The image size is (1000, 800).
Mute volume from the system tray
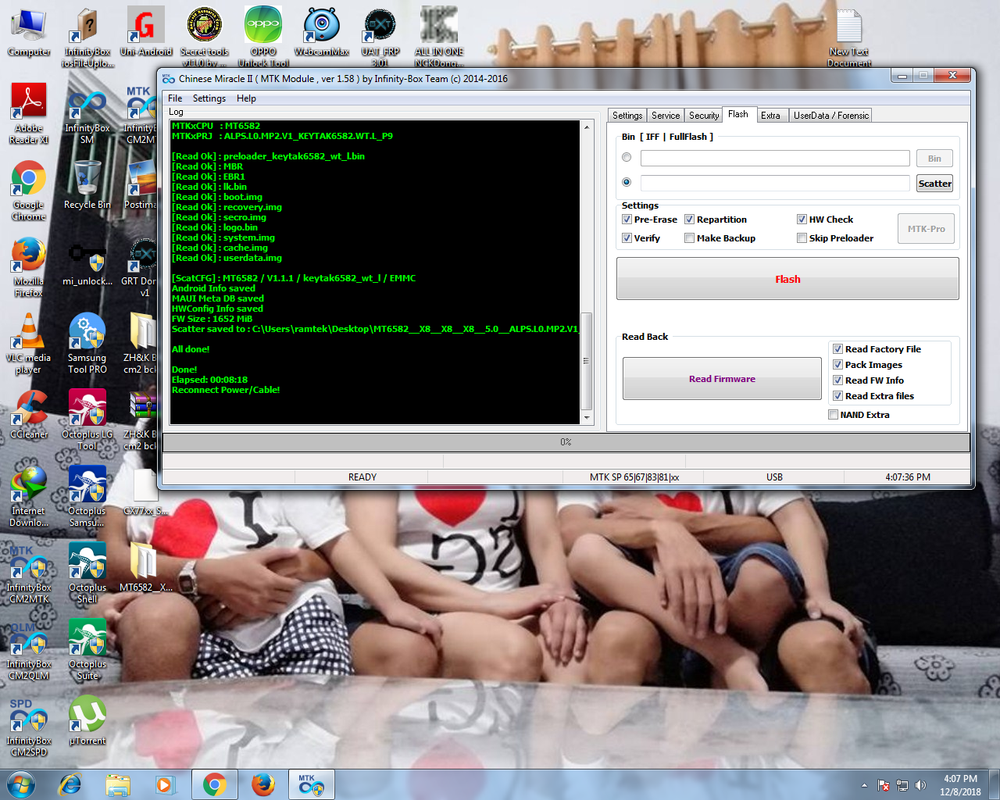[920, 785]
